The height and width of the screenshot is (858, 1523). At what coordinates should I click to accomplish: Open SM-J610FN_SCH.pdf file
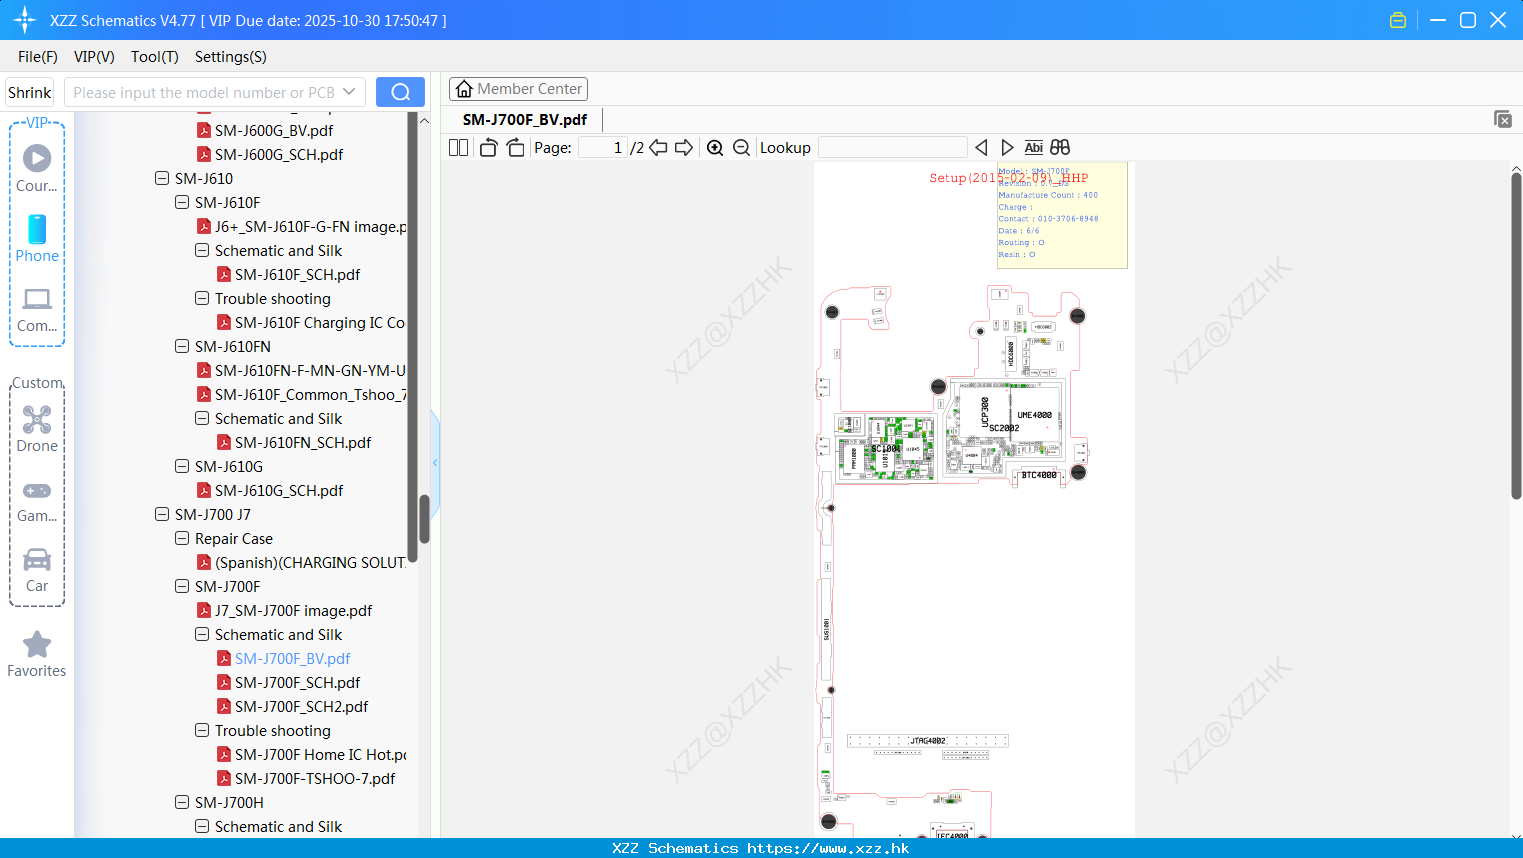pyautogui.click(x=294, y=442)
